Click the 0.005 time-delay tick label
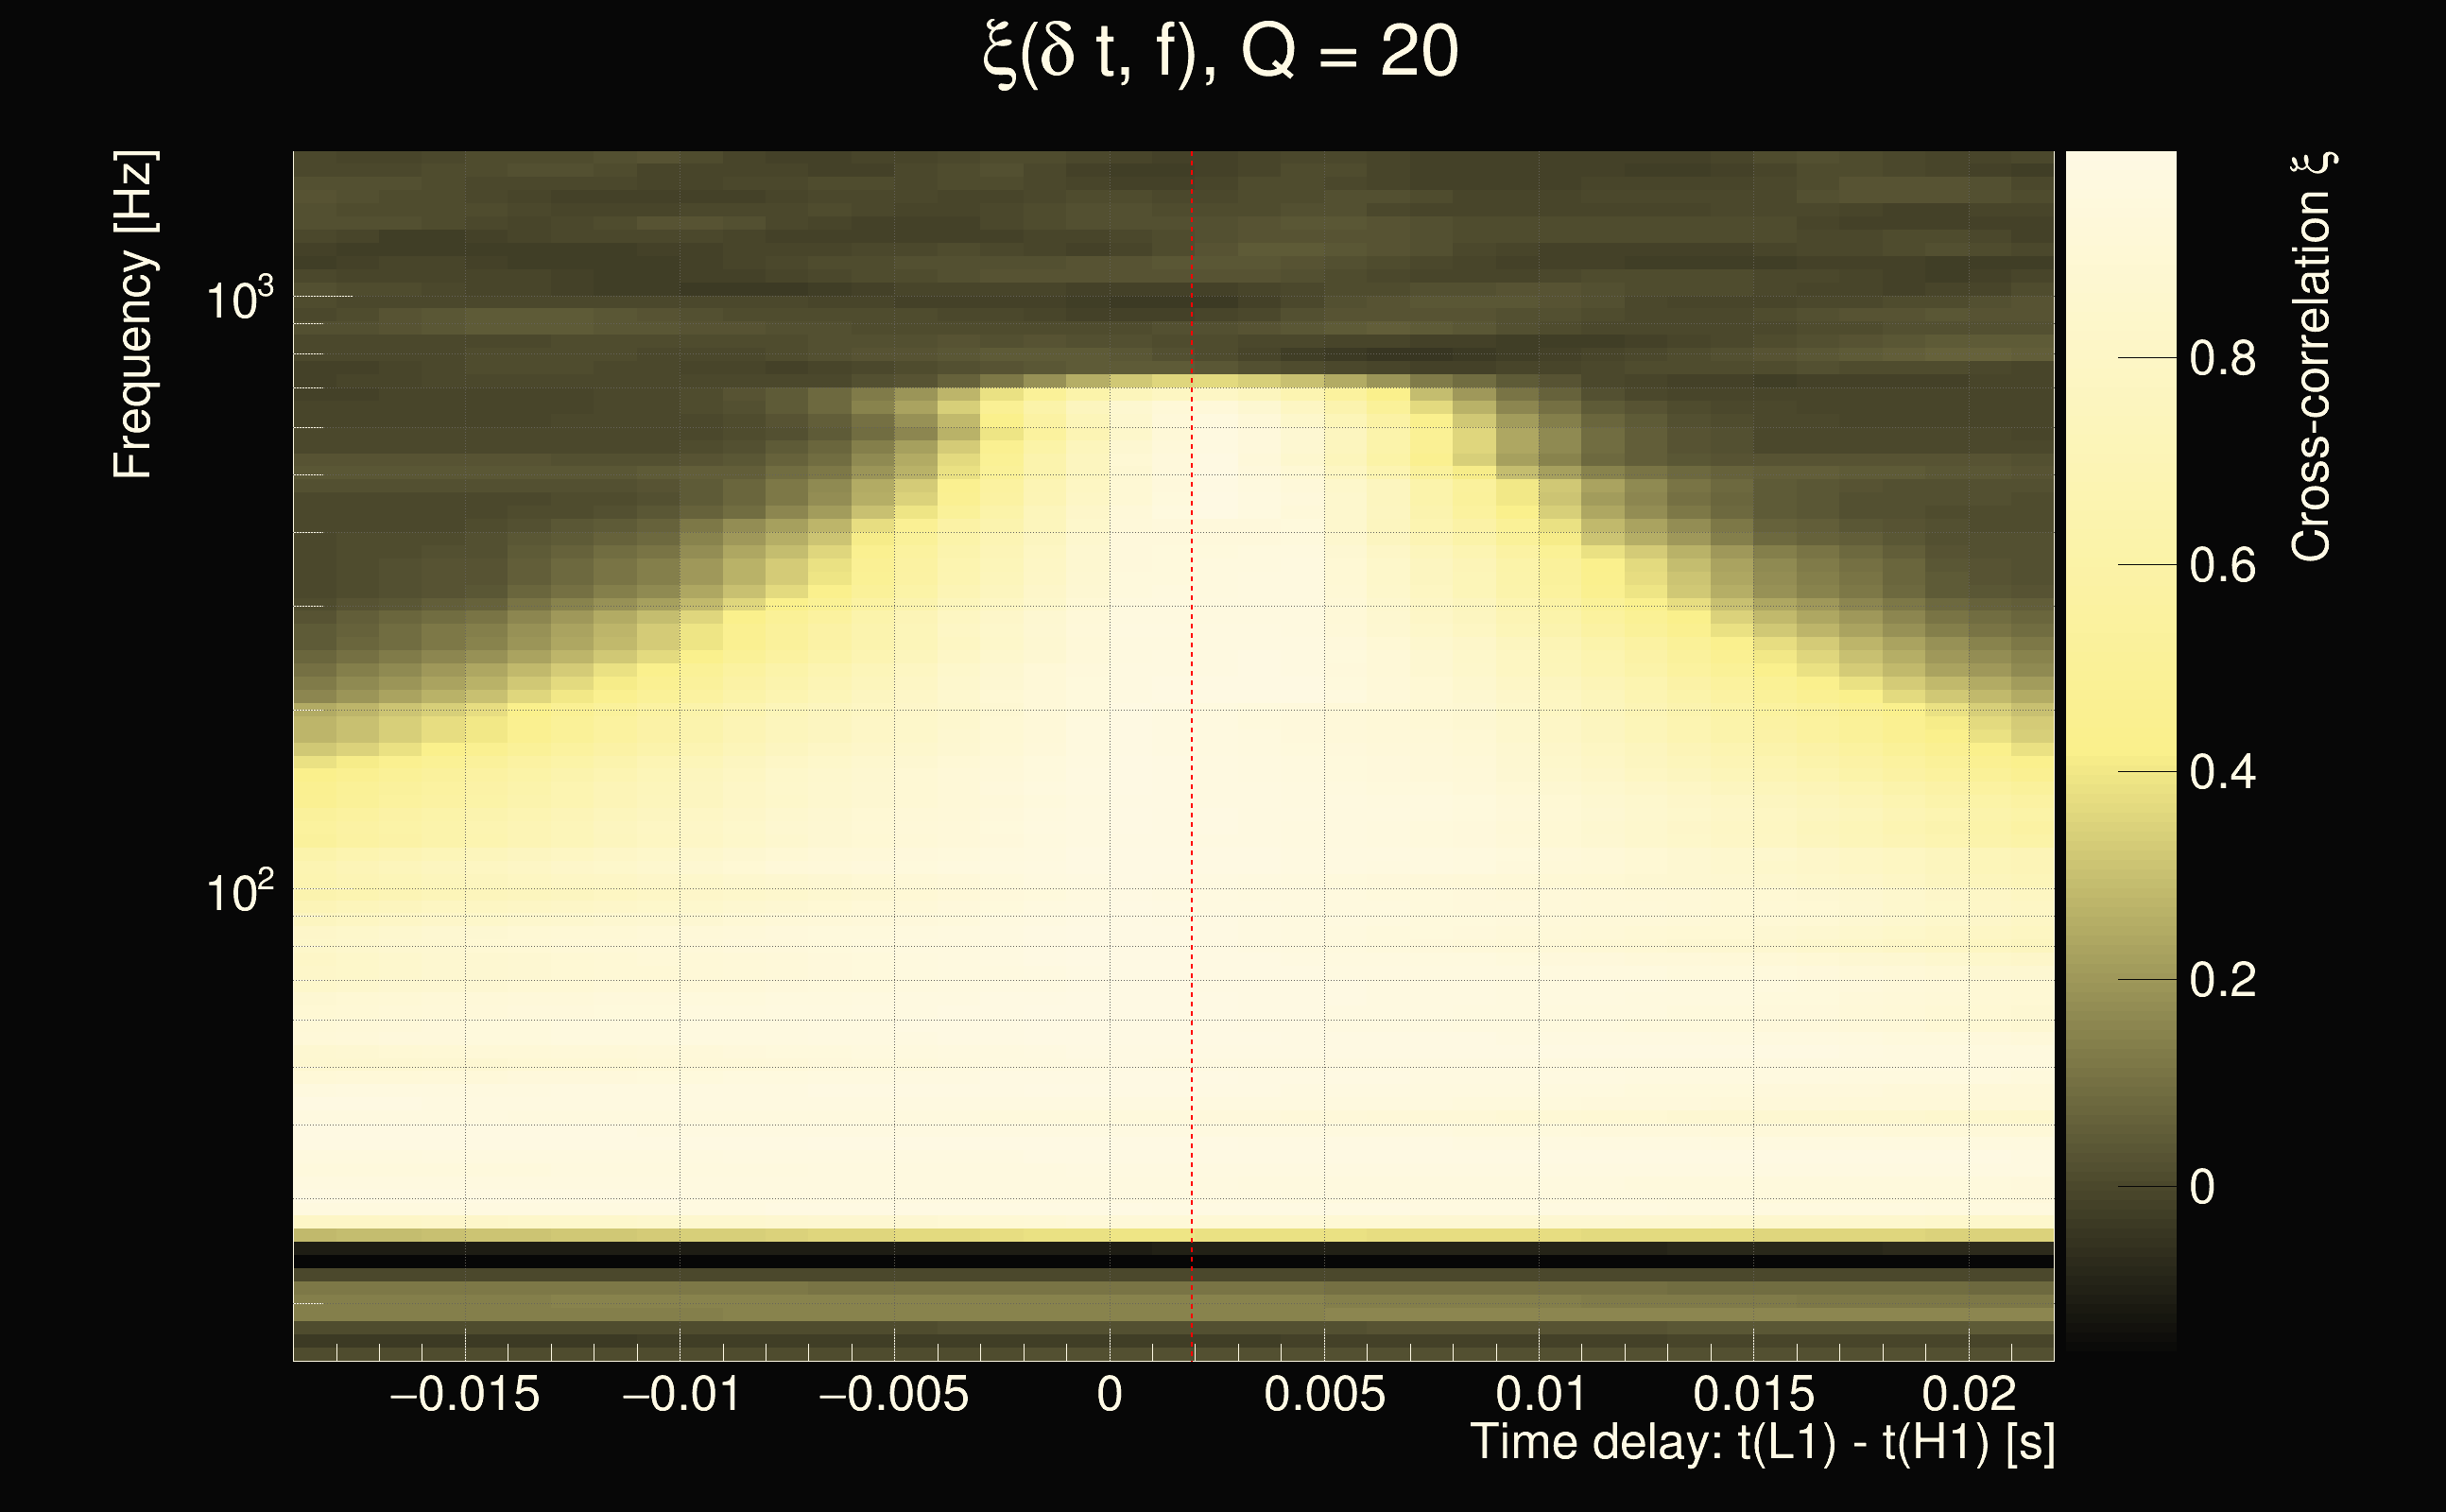Image resolution: width=2446 pixels, height=1512 pixels. click(x=1324, y=1395)
